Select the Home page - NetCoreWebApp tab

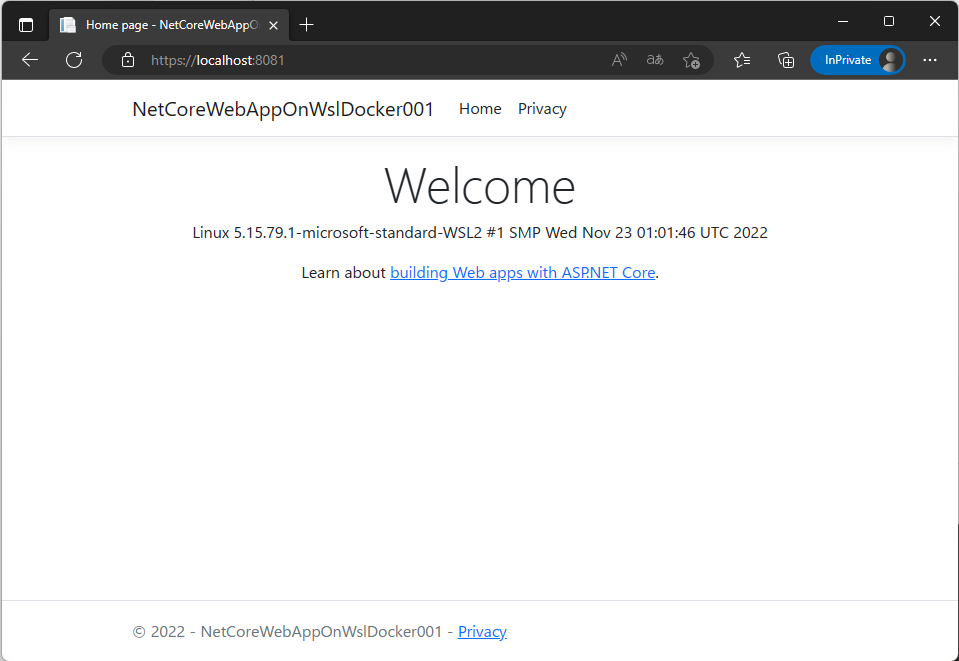click(169, 25)
